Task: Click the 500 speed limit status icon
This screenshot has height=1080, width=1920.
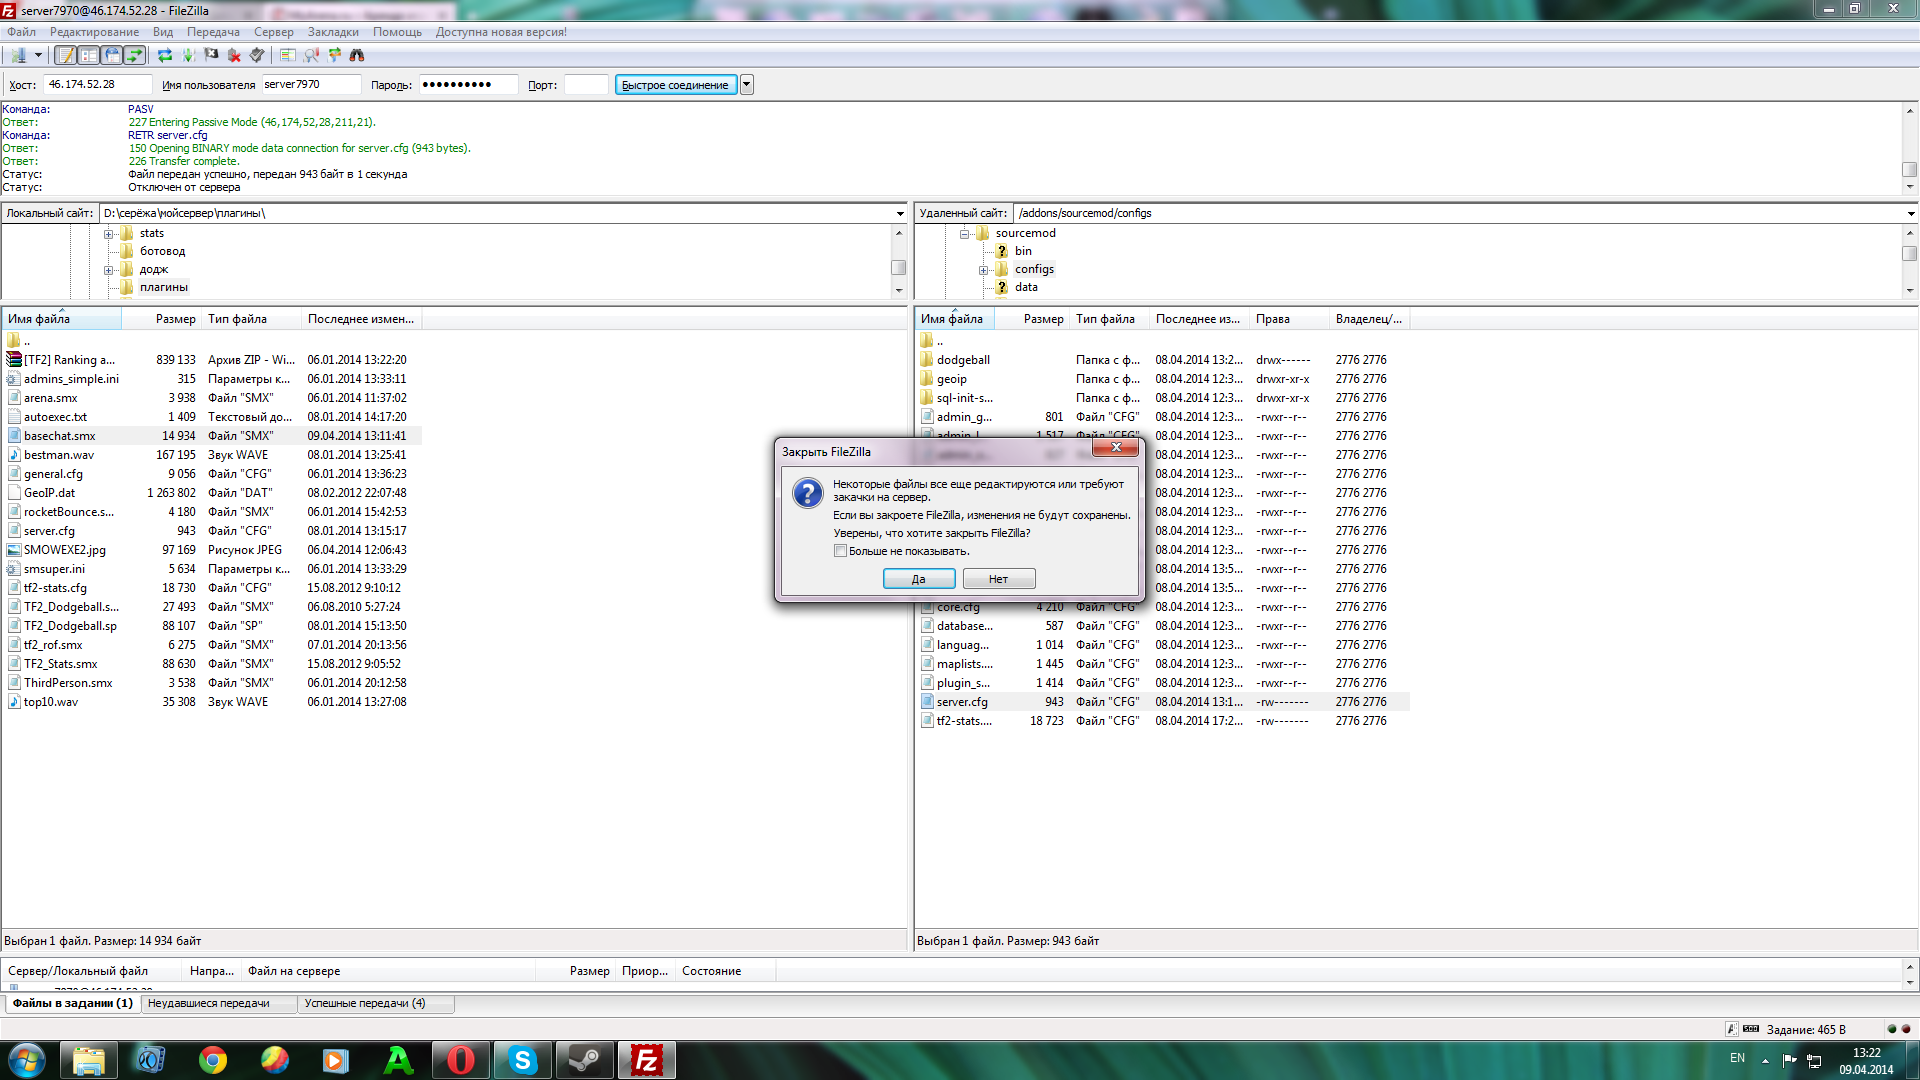Action: (1751, 1029)
